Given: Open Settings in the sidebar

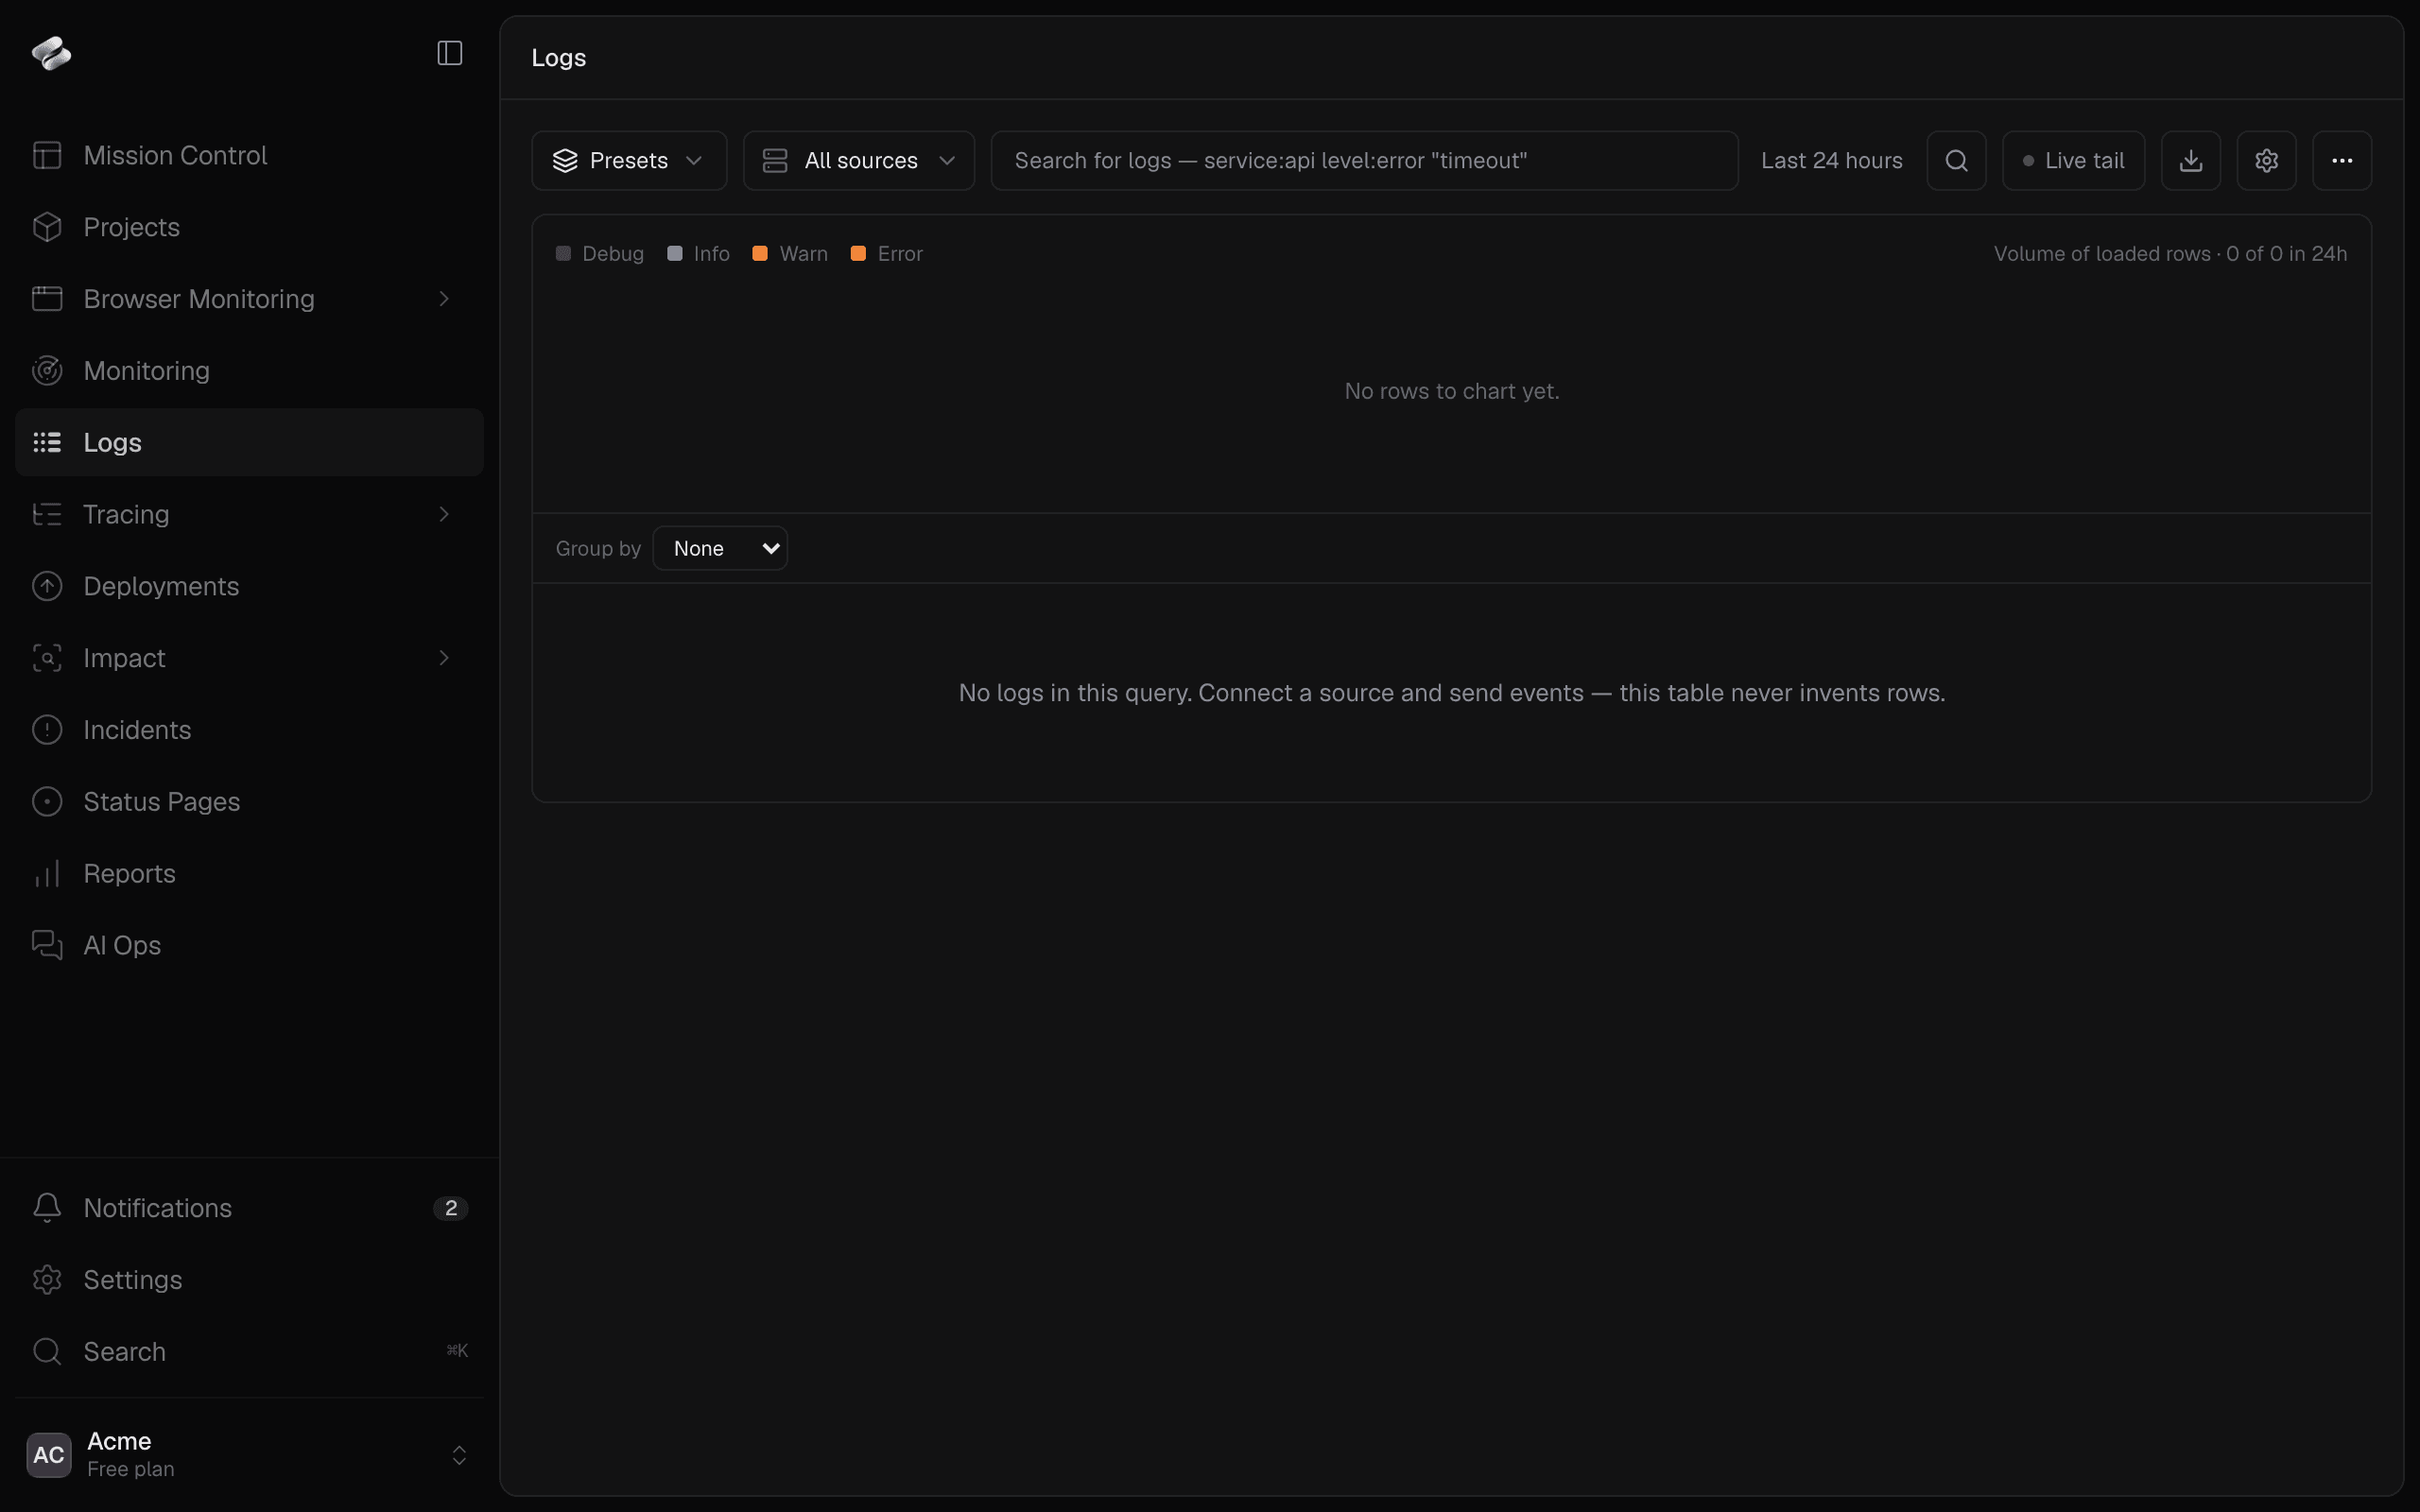Looking at the screenshot, I should 249,1280.
